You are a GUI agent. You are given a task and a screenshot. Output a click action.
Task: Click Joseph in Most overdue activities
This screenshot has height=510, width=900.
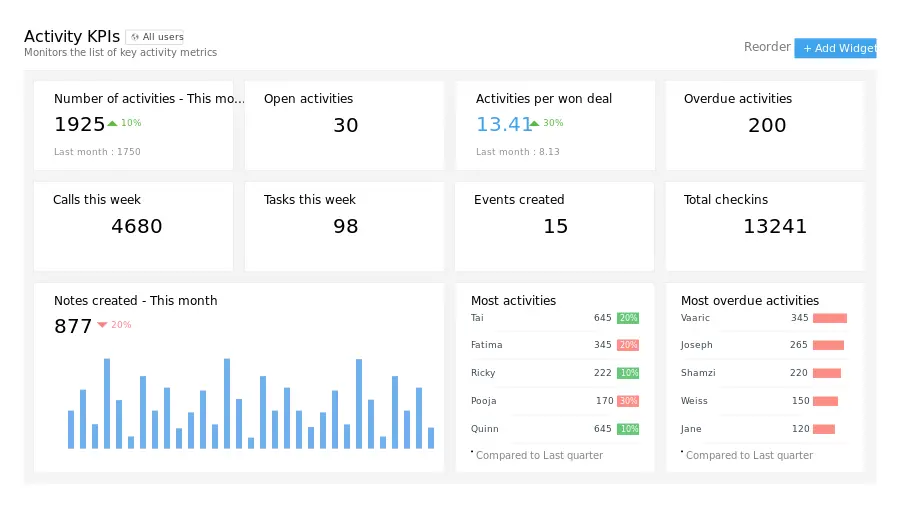(x=696, y=345)
